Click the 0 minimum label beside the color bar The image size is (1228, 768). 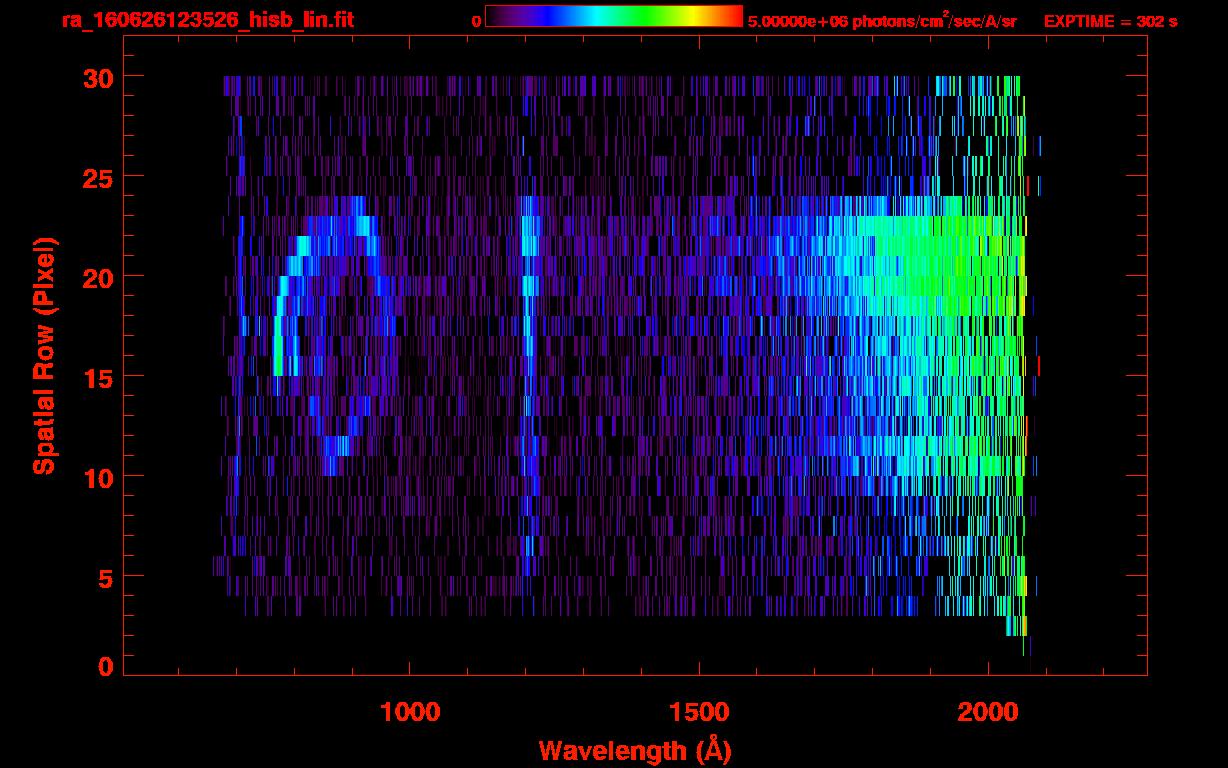[x=476, y=21]
